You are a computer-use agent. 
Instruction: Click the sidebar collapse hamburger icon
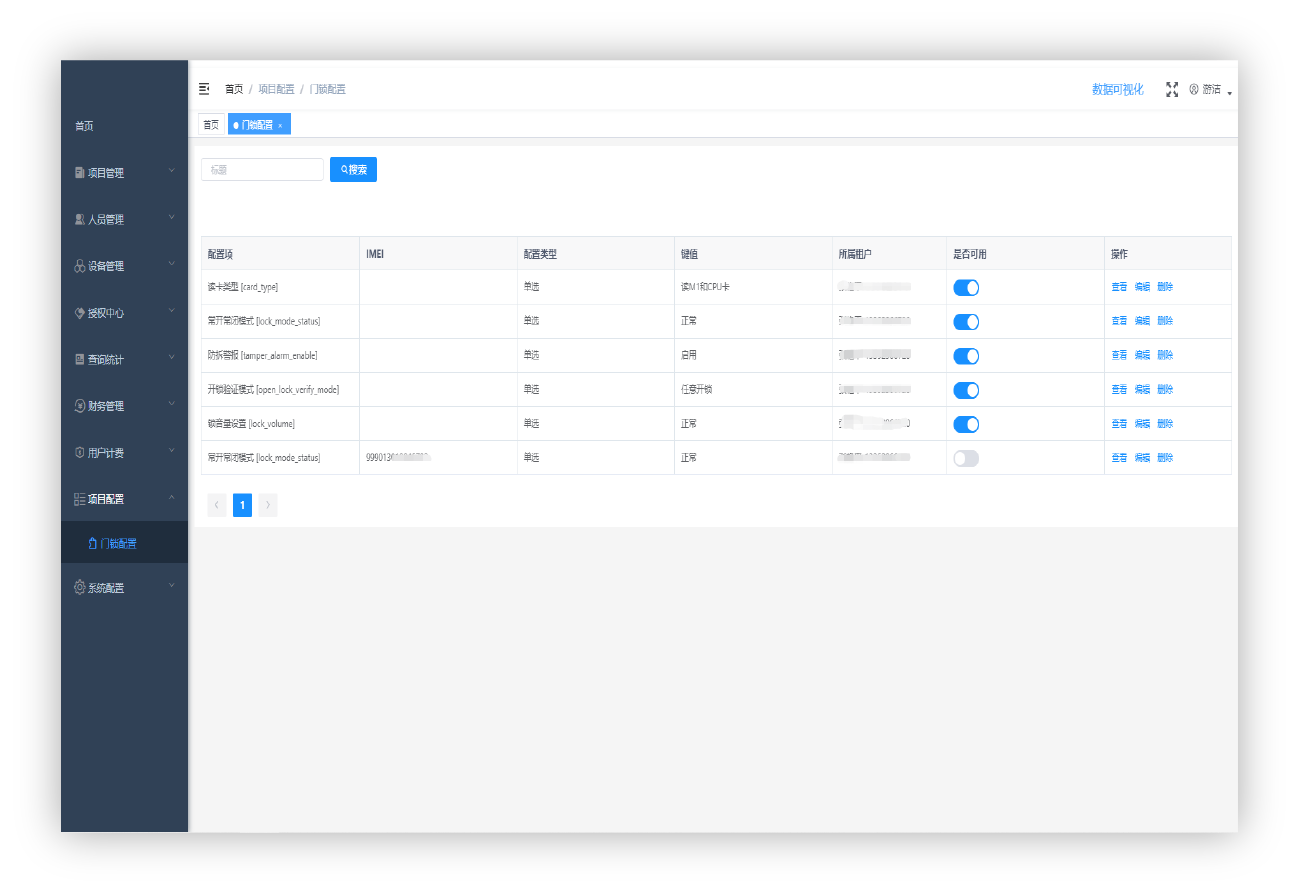pyautogui.click(x=205, y=89)
